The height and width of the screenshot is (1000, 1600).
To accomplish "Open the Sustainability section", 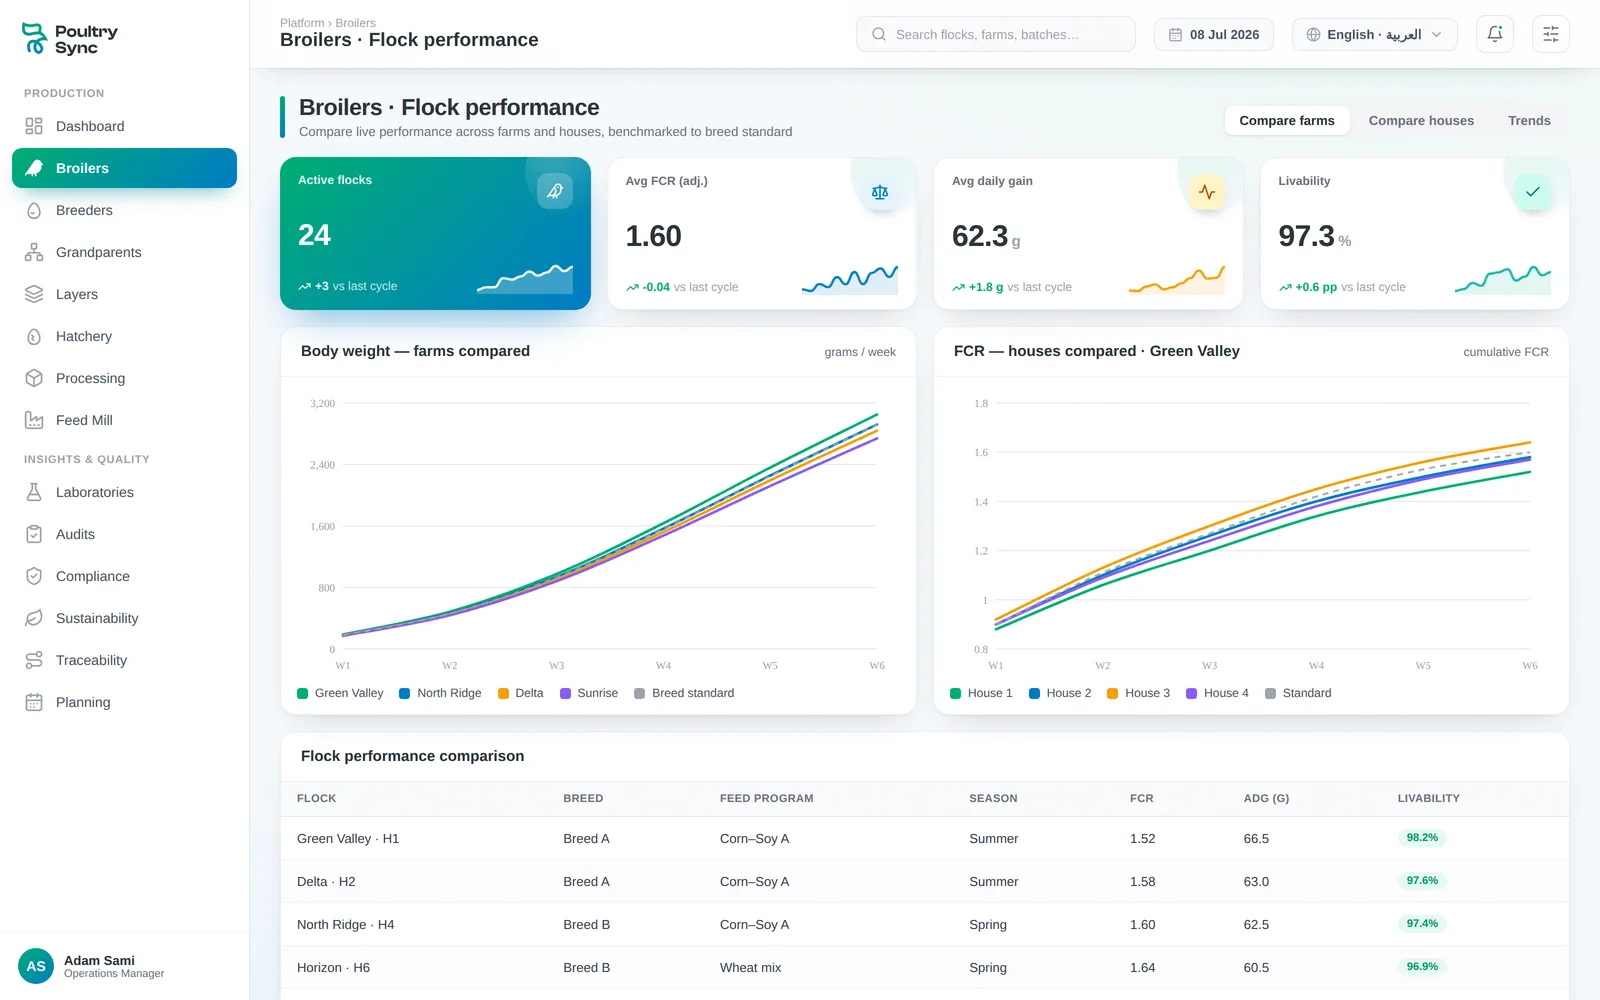I will (x=124, y=618).
